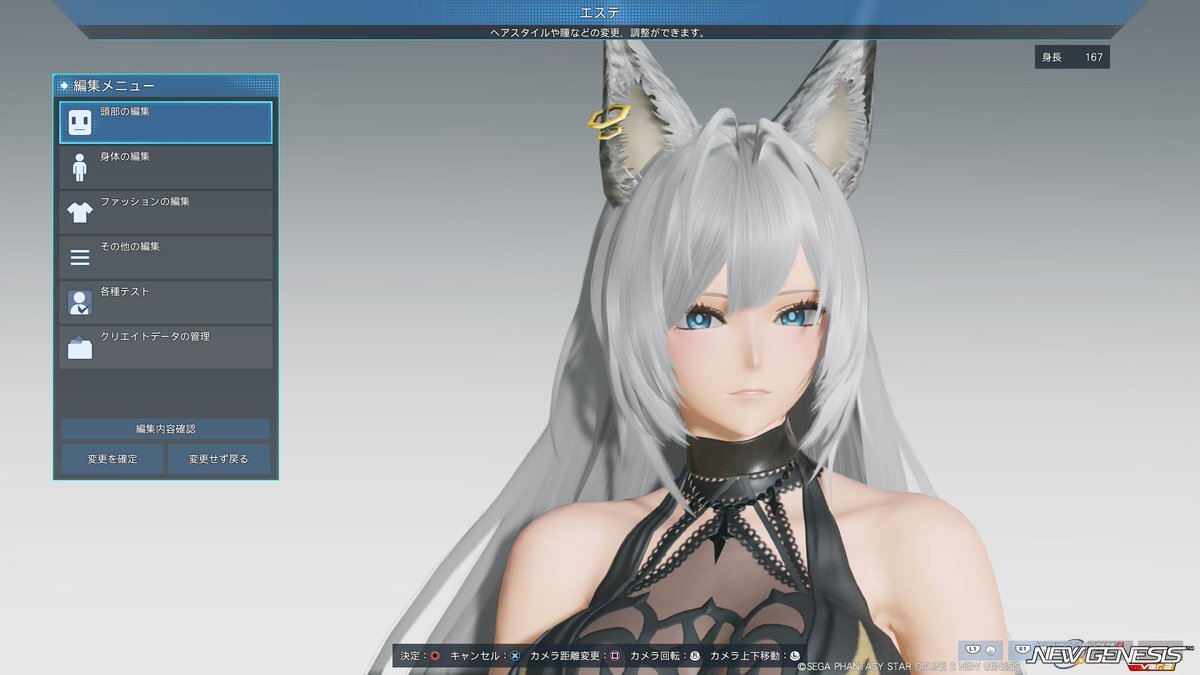Click the create data folder icon

[80, 348]
